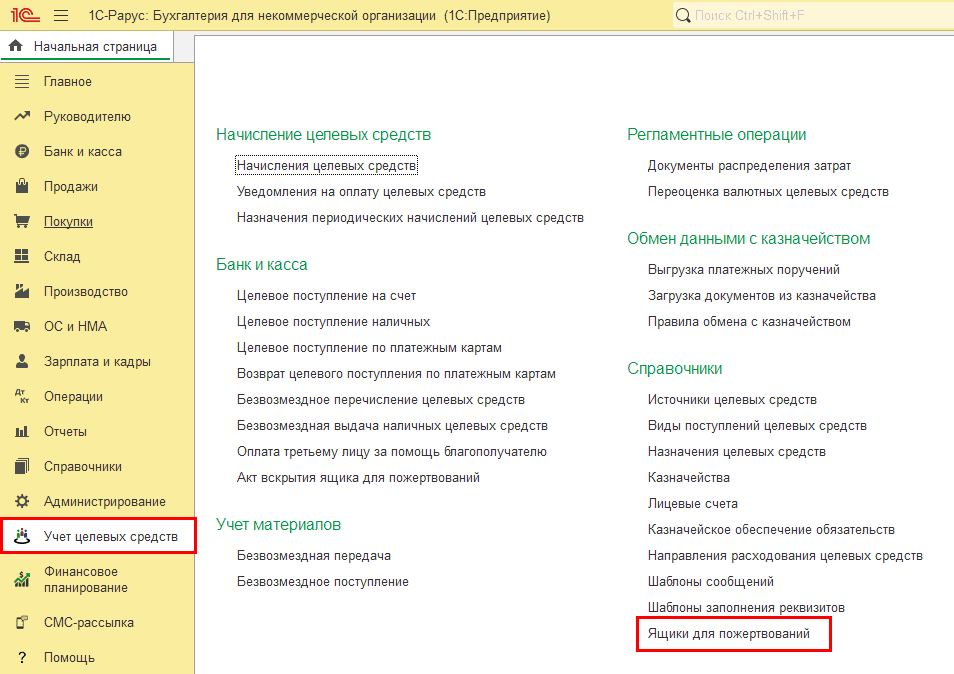The height and width of the screenshot is (674, 954).
Task: Click the Операции Дт/Кт icon
Action: (x=22, y=397)
